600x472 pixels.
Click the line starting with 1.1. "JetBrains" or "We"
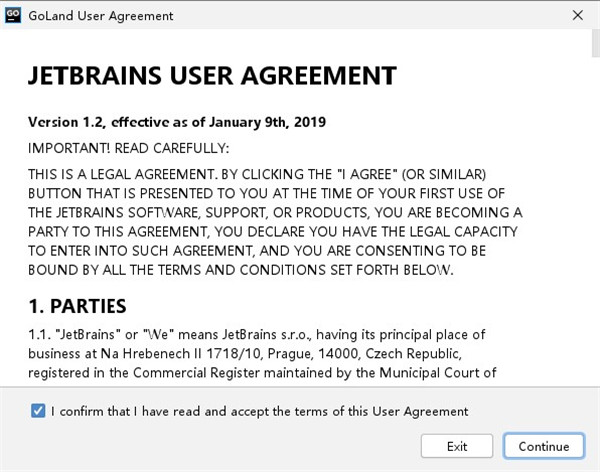257,335
